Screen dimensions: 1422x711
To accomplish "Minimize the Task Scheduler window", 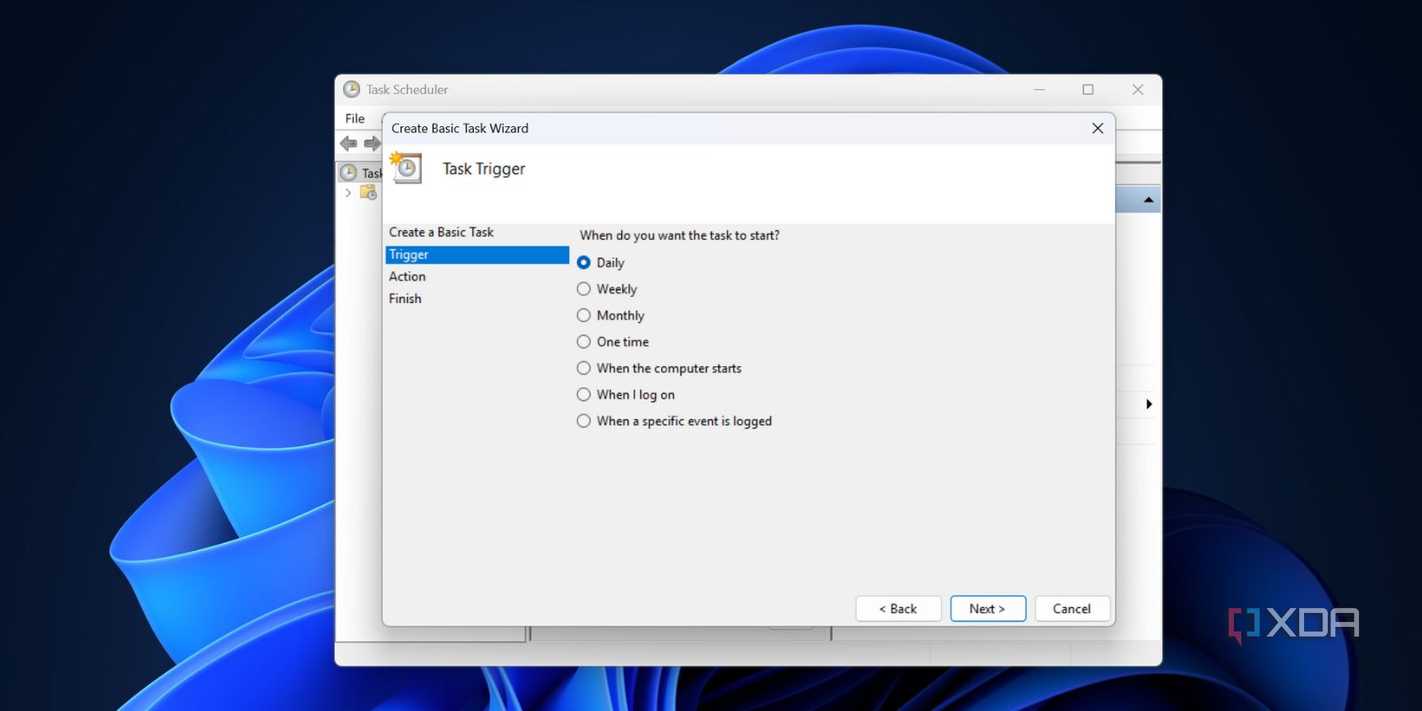I will pos(1040,89).
